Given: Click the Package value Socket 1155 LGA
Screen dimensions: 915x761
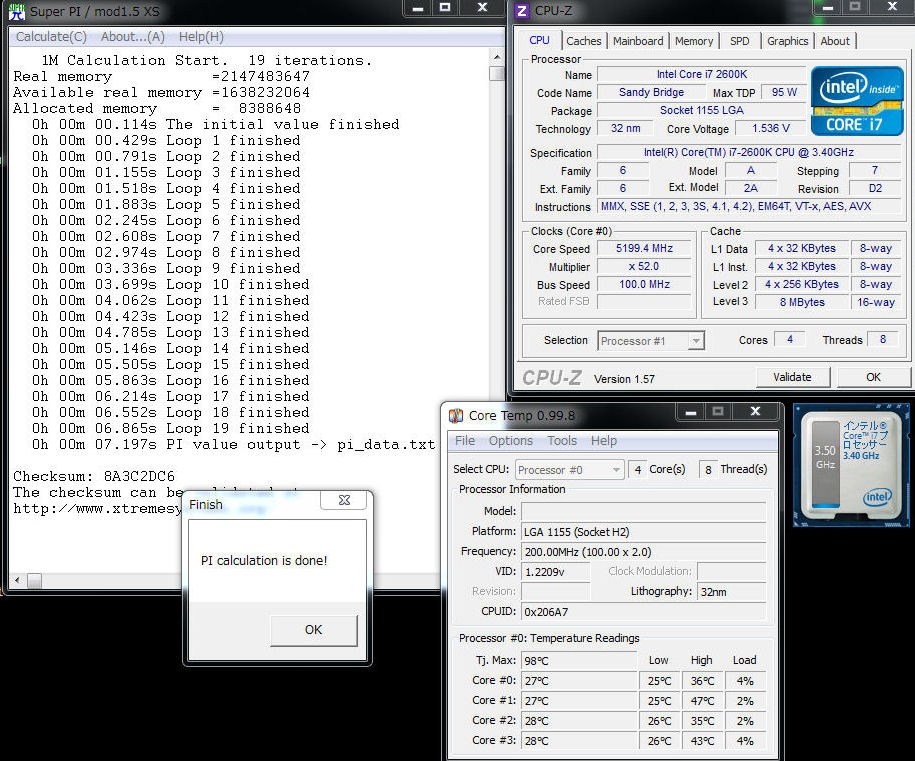Looking at the screenshot, I should (701, 110).
